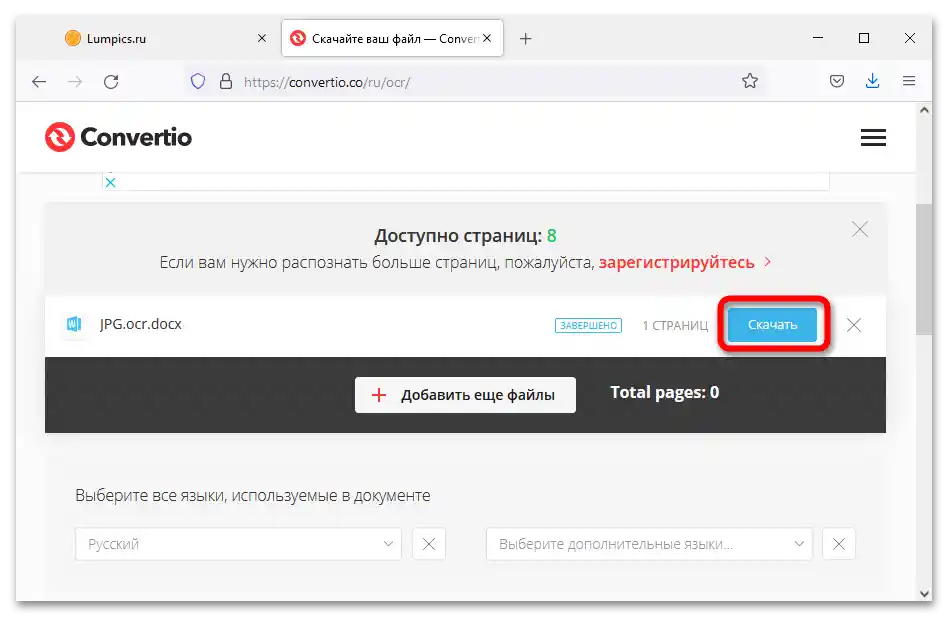Viewport: 948px width, 617px height.
Task: Click the vertical scrollbar thumb
Action: [924, 269]
